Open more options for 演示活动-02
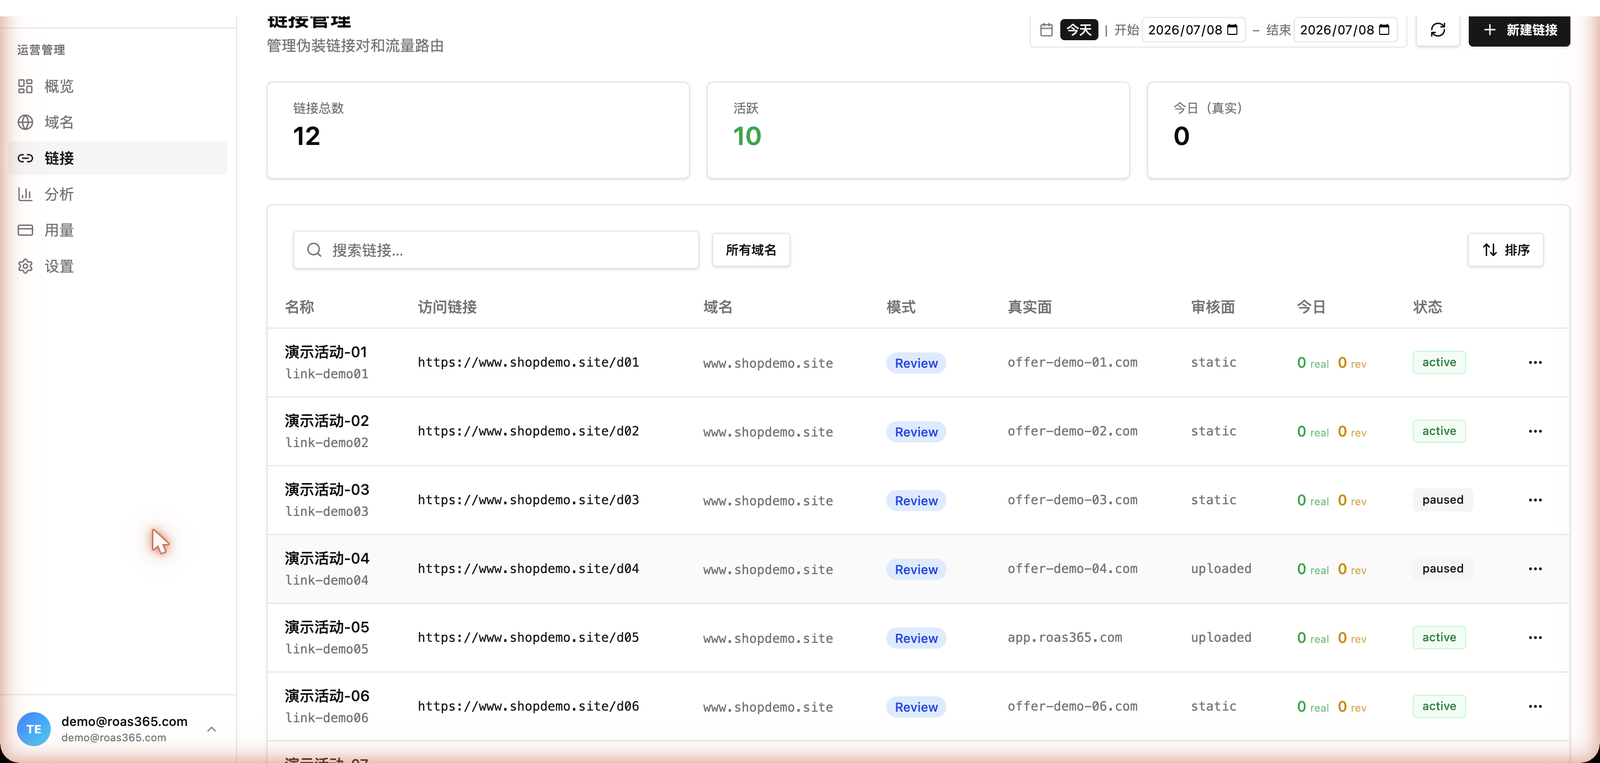 click(x=1535, y=431)
